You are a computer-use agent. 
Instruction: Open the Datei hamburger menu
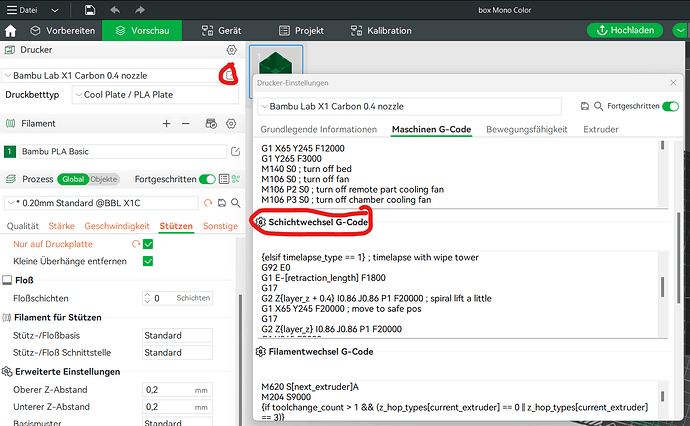click(x=22, y=10)
